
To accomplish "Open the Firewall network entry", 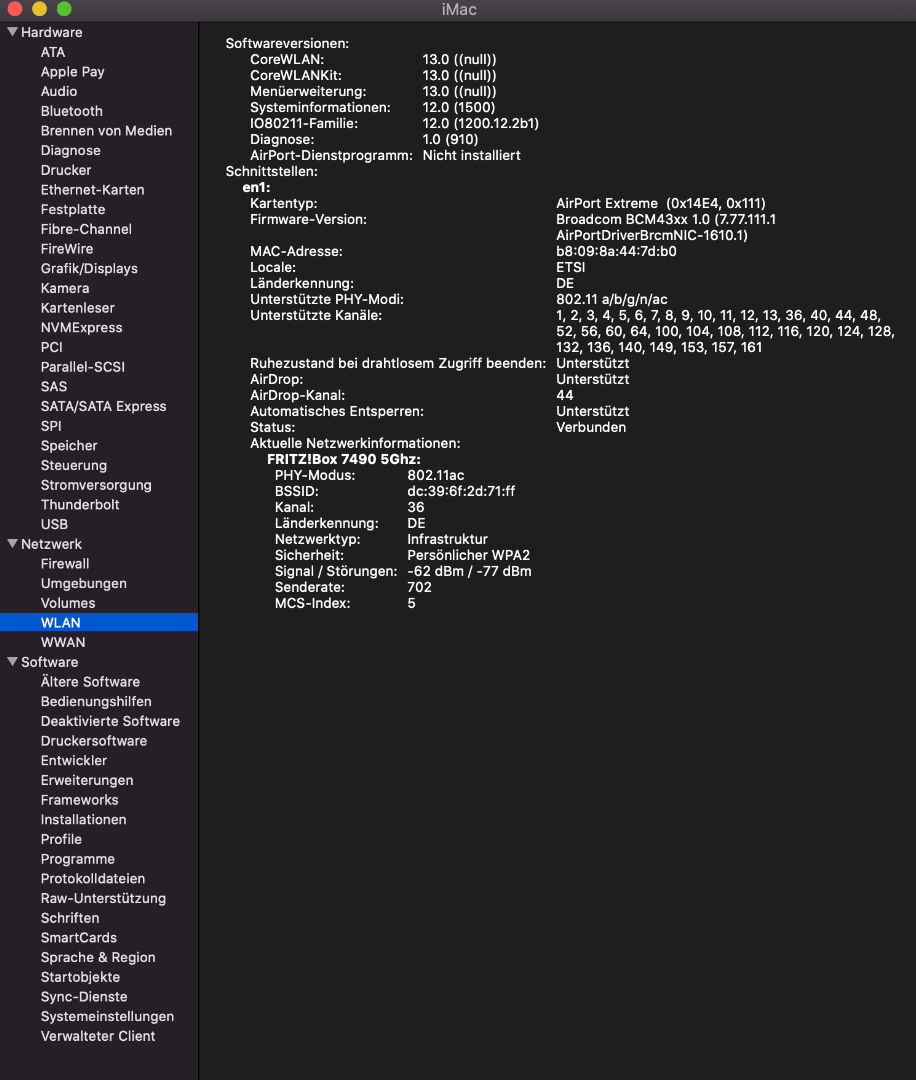I will tap(65, 564).
